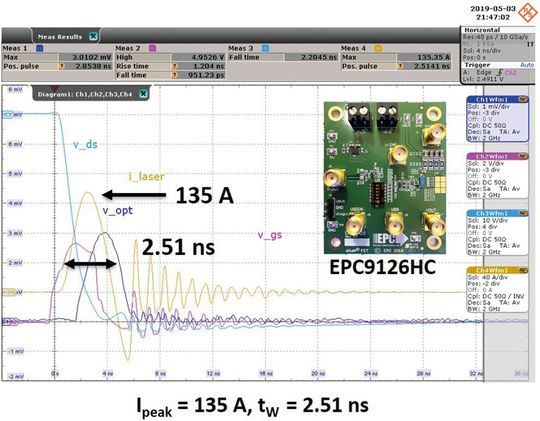The width and height of the screenshot is (540, 421).
Task: Click warning icon beside Rise time
Action: (175, 66)
